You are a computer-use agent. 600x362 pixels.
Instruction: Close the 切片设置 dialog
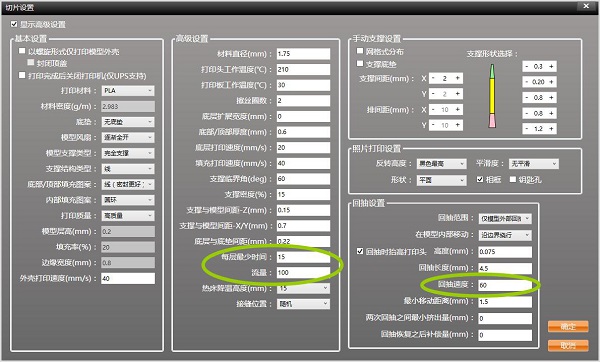pos(586,6)
